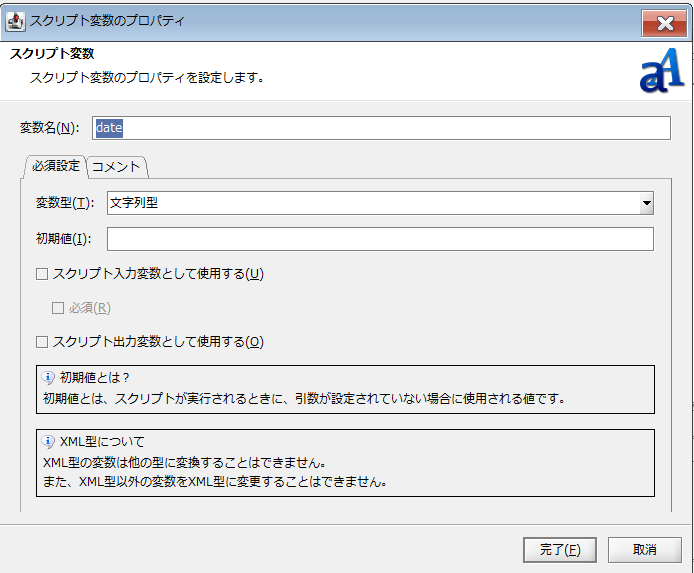The width and height of the screenshot is (694, 573).
Task: Enable スクリプト出力変数として使用する checkbox
Action: 42,342
